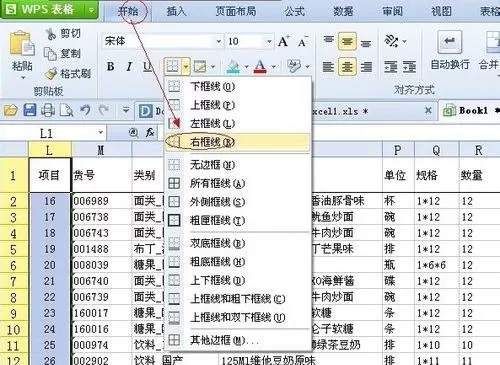Click the redo arrow icon

104,110
